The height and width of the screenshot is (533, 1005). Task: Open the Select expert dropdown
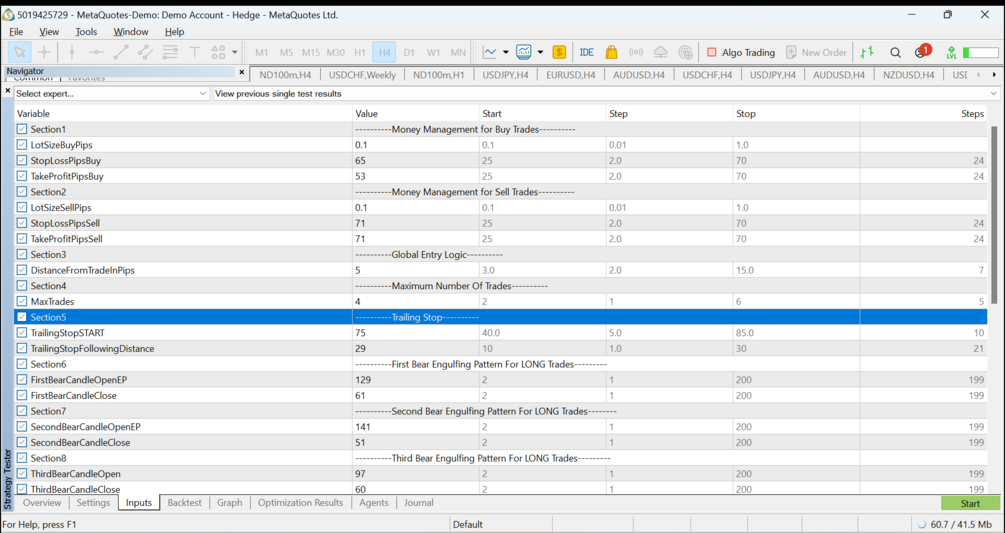click(x=112, y=94)
